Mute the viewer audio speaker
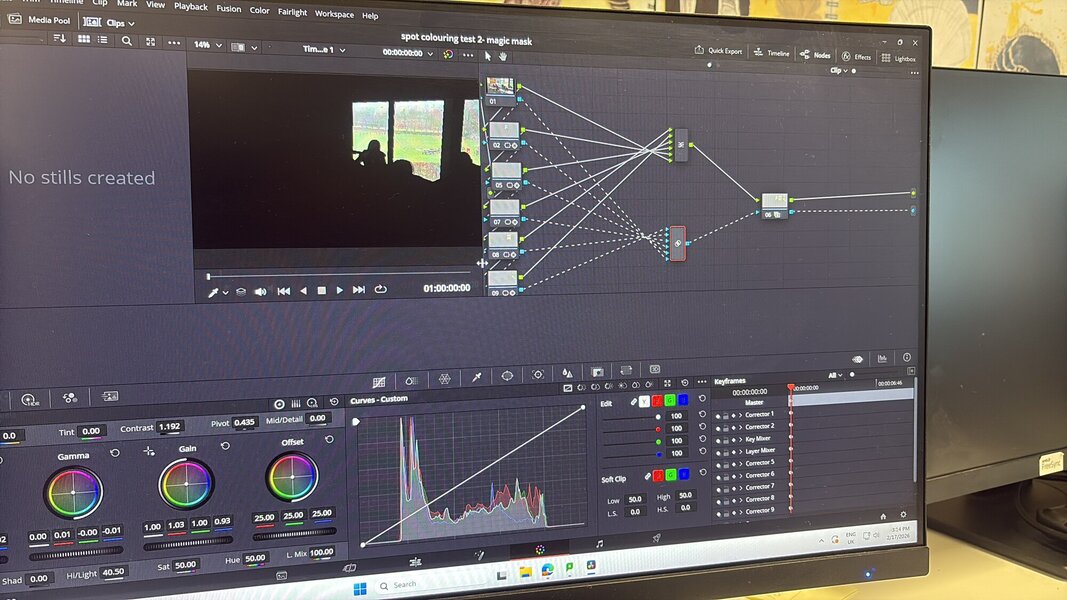The height and width of the screenshot is (600, 1067). (260, 291)
